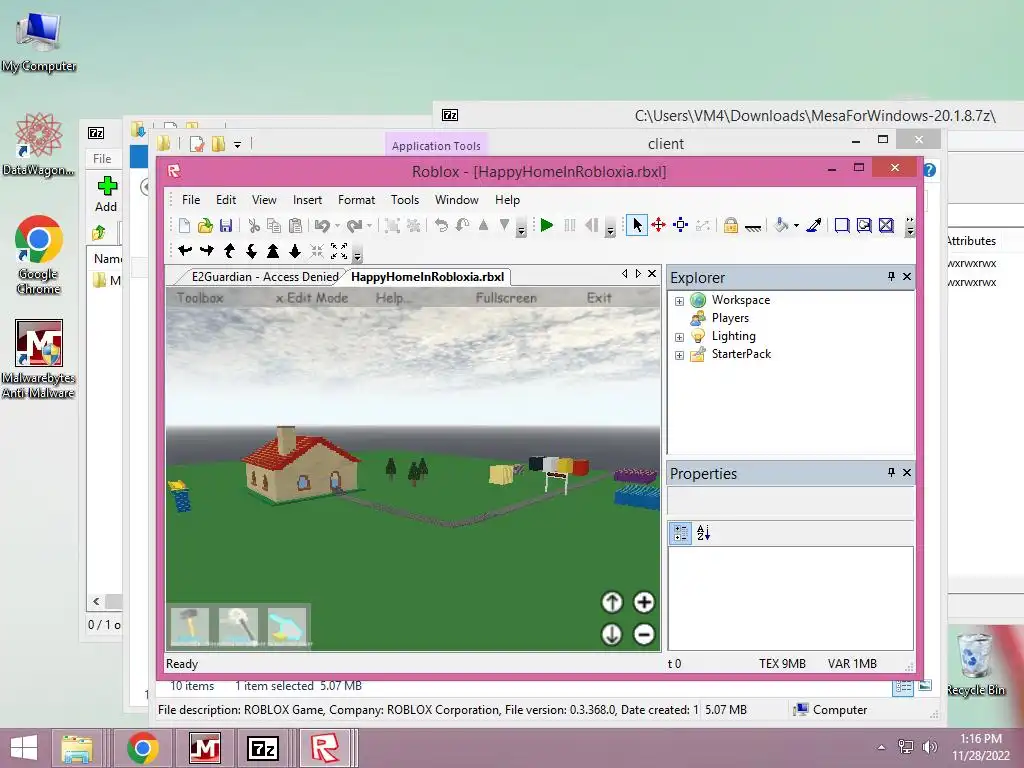The height and width of the screenshot is (768, 1024).
Task: Click the Anchor tool icon
Action: click(753, 227)
